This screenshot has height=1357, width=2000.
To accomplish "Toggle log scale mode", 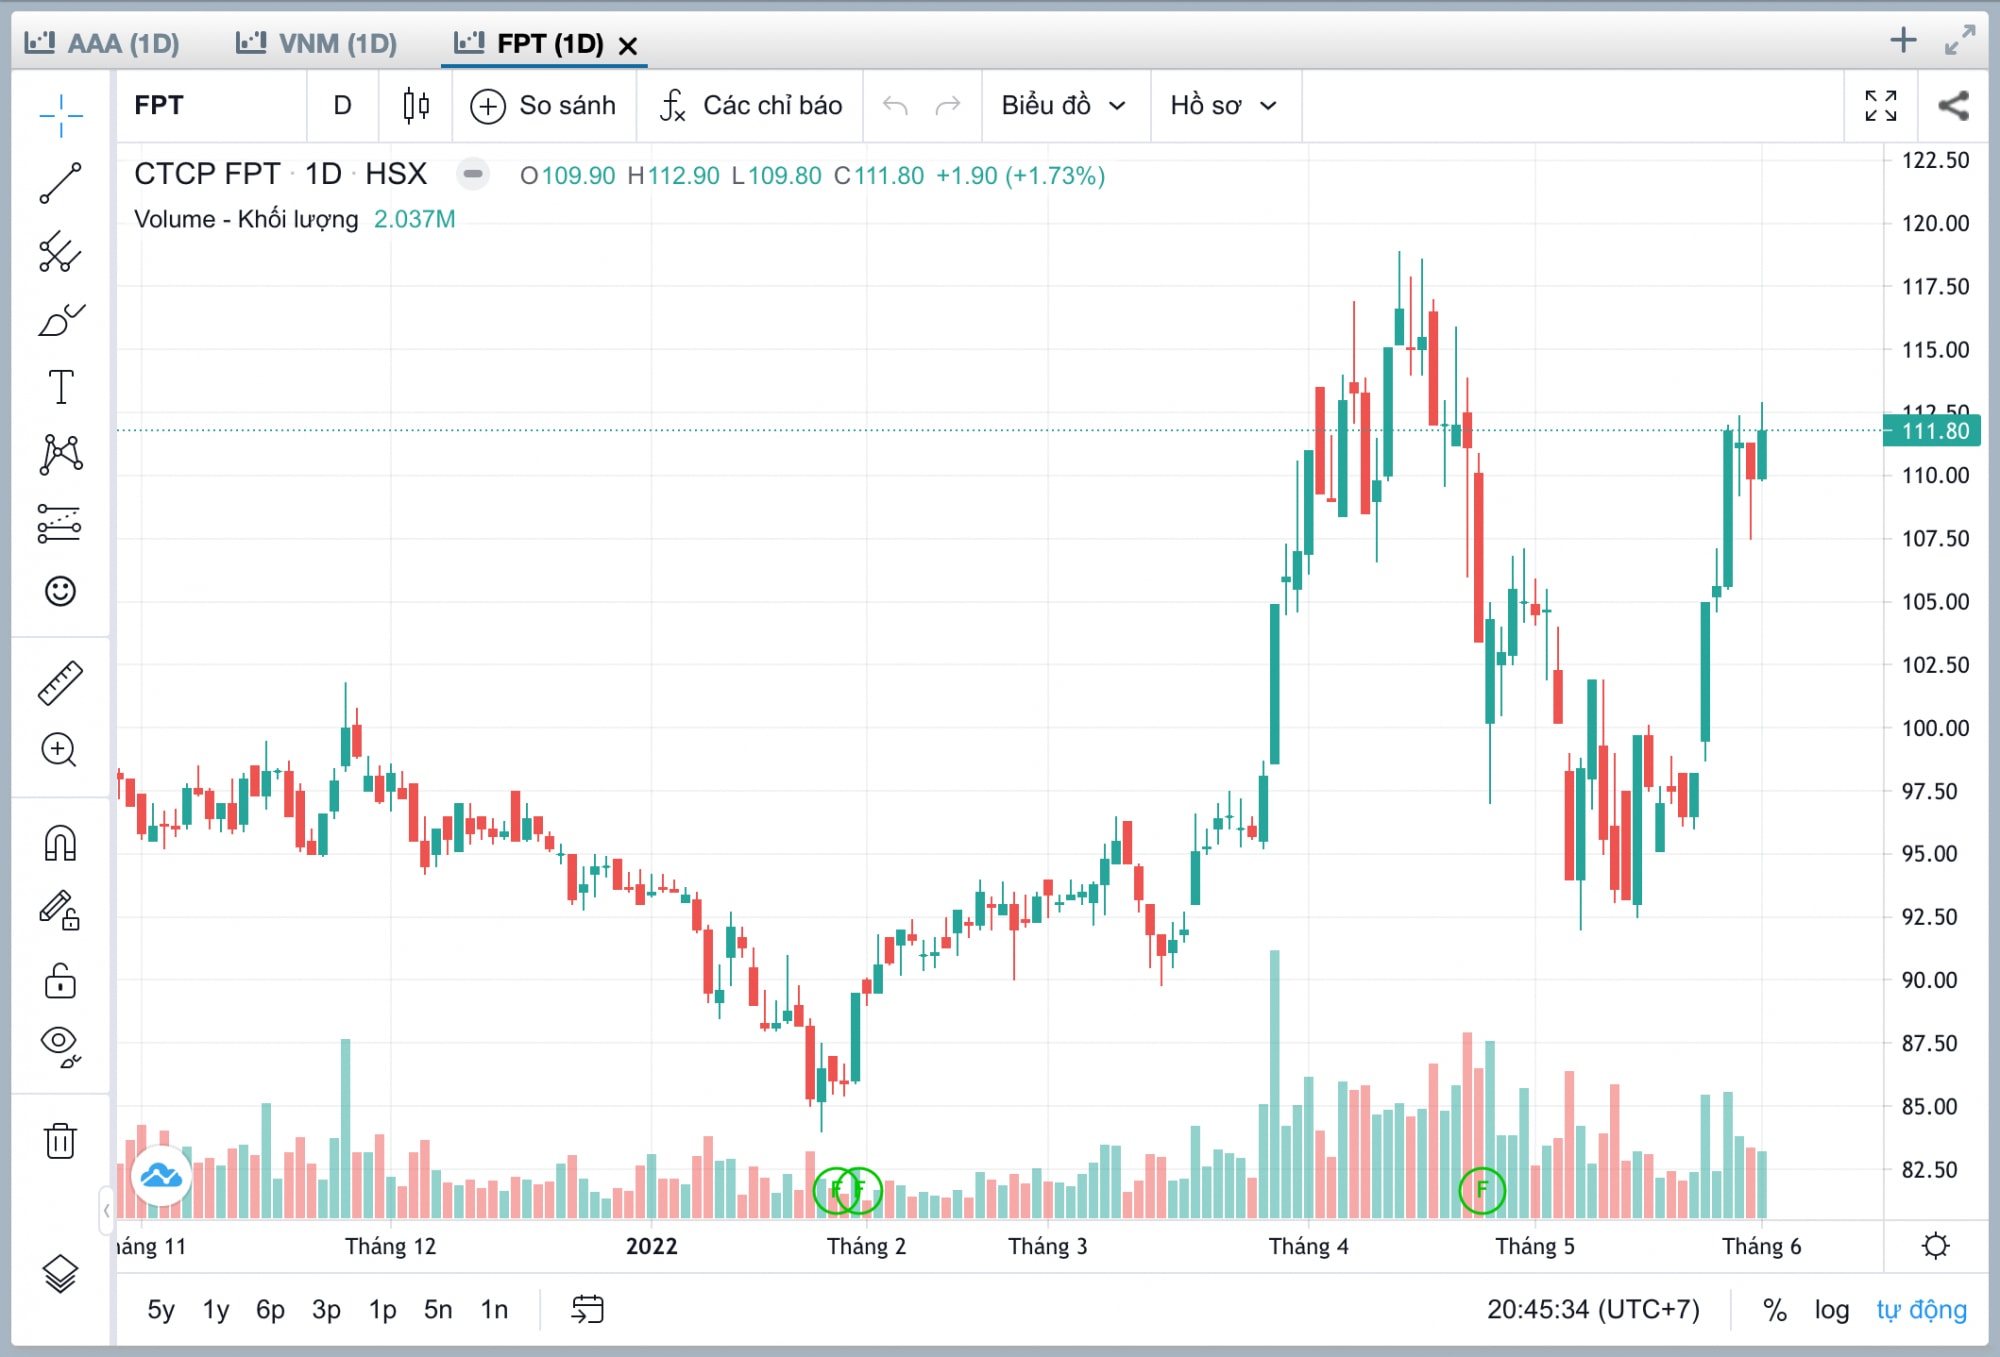I will (1831, 1309).
